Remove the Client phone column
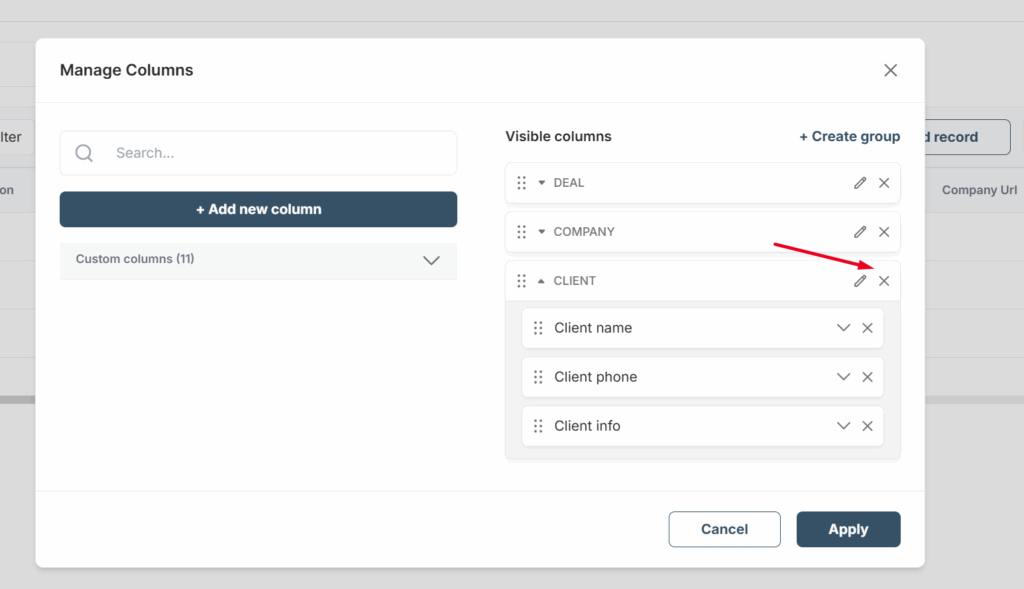Viewport: 1024px width, 589px height. click(x=867, y=377)
